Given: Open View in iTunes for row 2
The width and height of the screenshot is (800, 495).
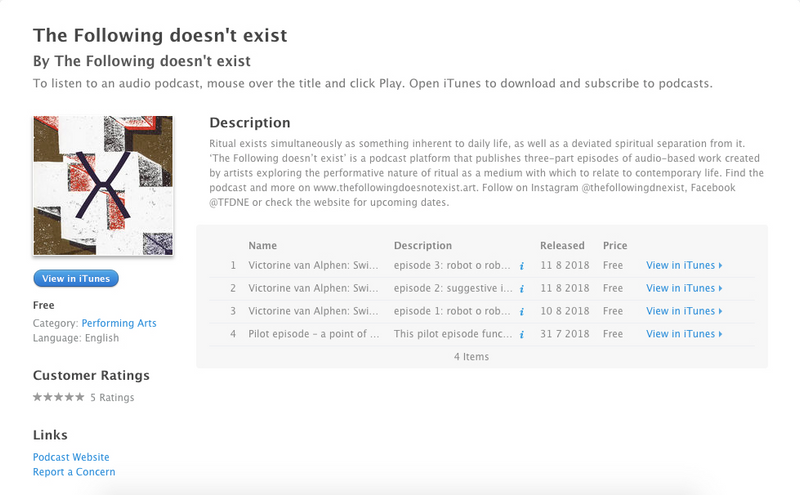Looking at the screenshot, I should (x=684, y=288).
